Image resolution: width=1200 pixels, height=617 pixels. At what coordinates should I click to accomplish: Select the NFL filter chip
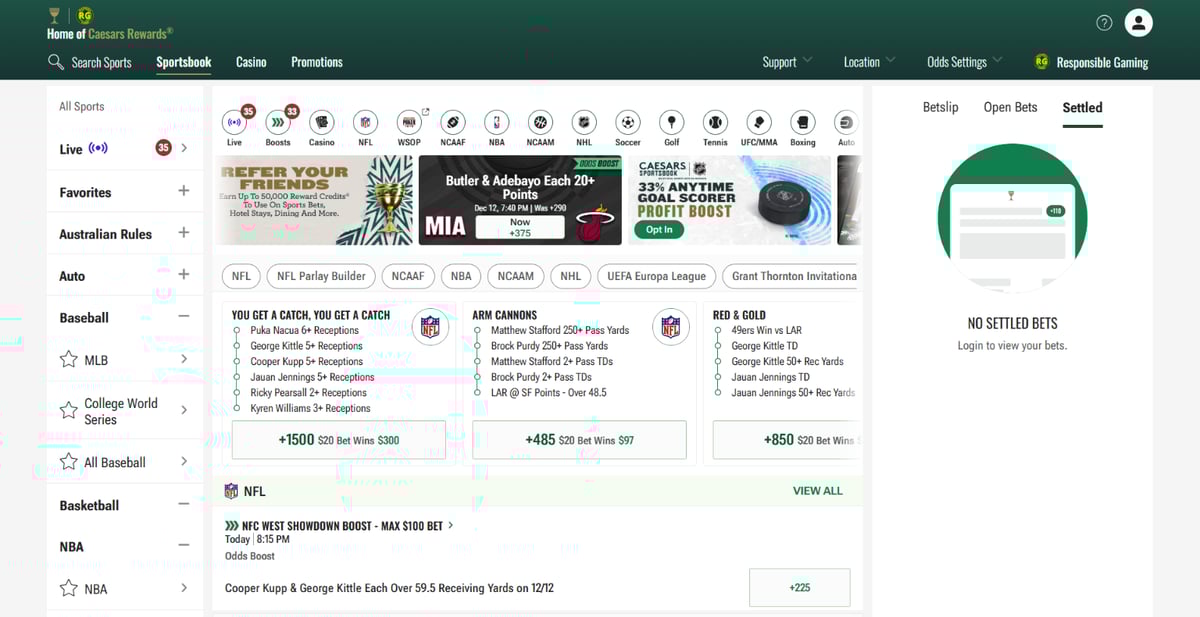pos(242,276)
